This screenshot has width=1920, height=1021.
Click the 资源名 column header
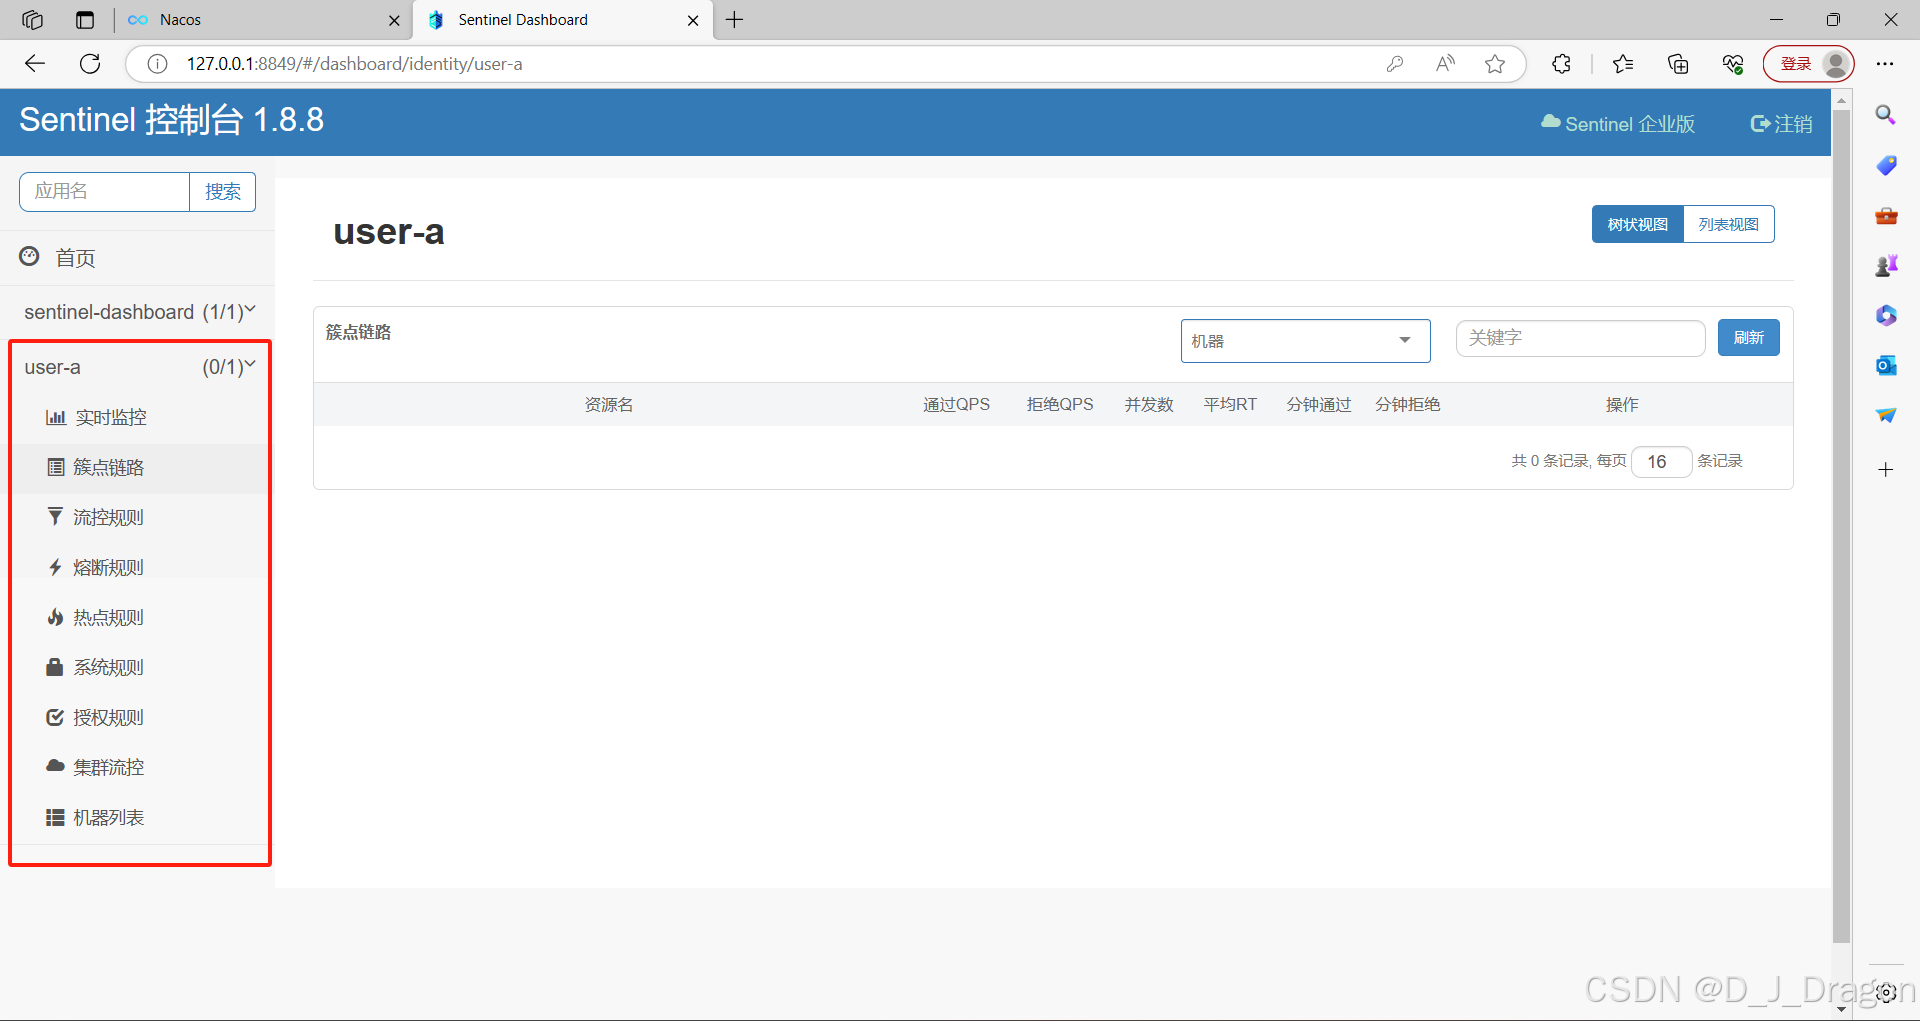[609, 404]
